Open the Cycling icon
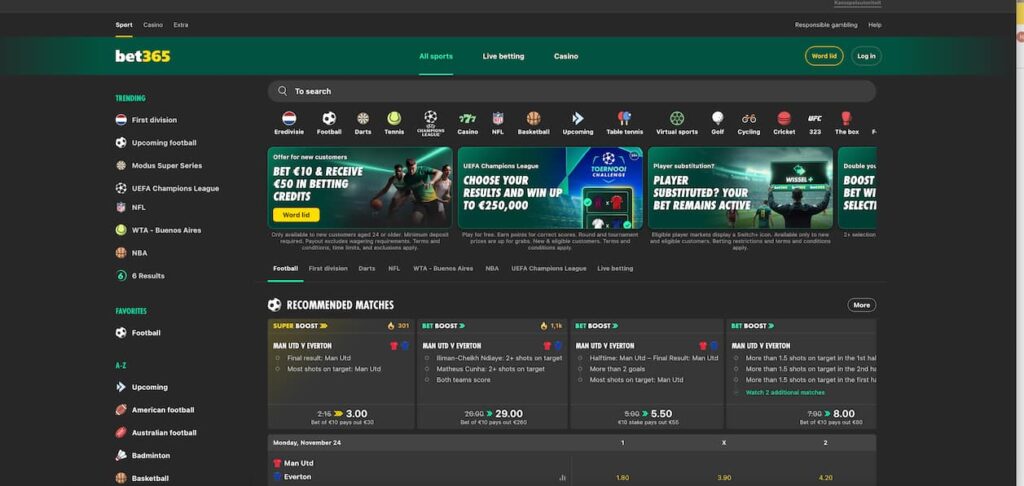Image resolution: width=1024 pixels, height=486 pixels. (749, 118)
